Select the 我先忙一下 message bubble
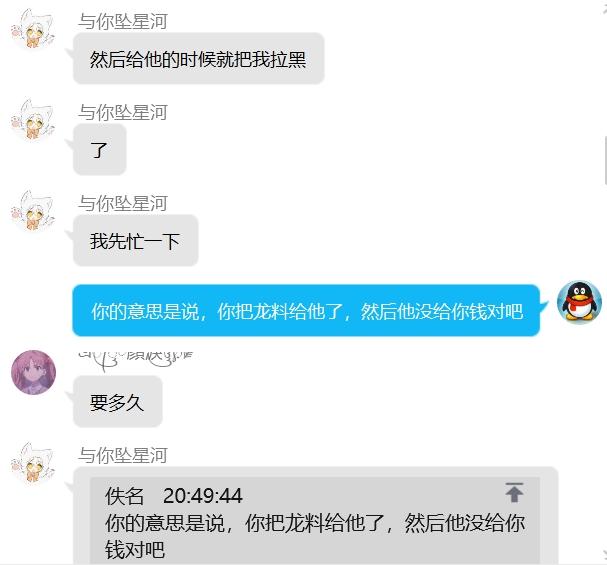607x565 pixels. (x=135, y=241)
